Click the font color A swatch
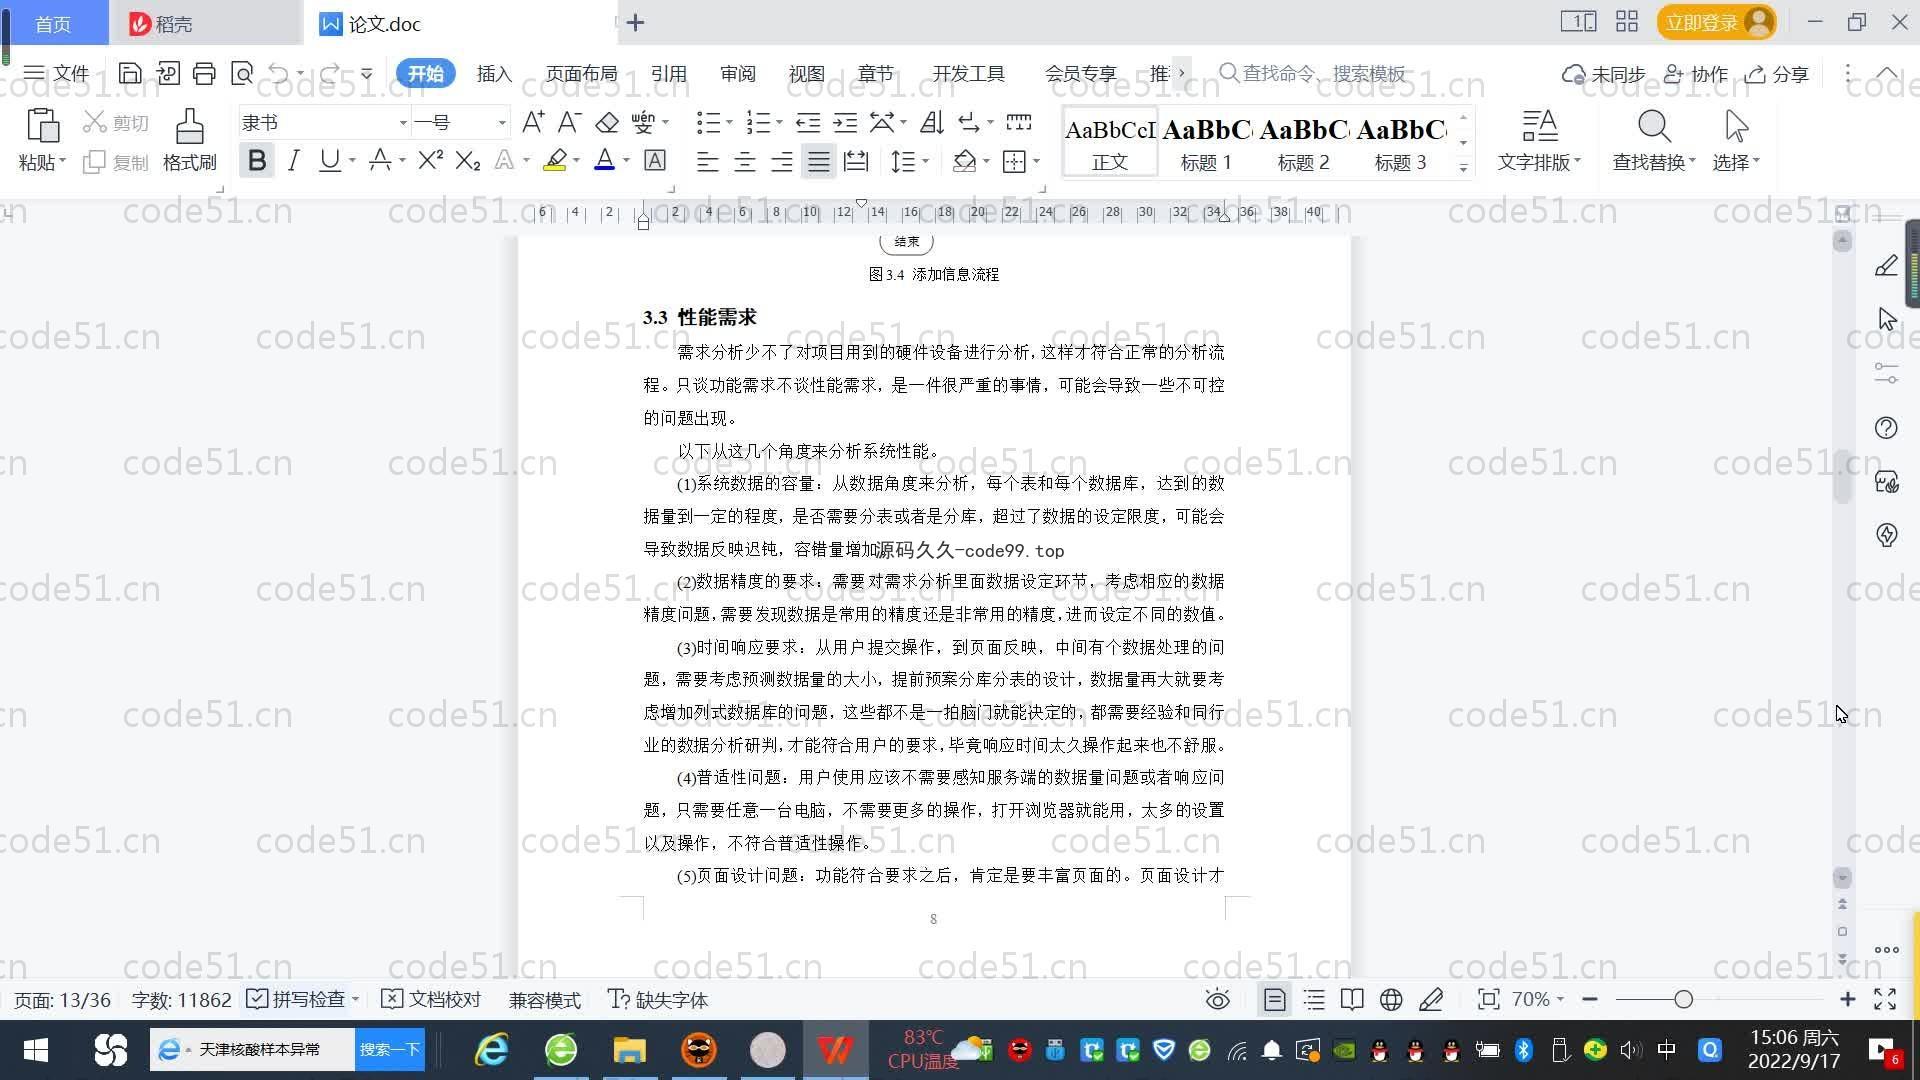 [x=604, y=160]
